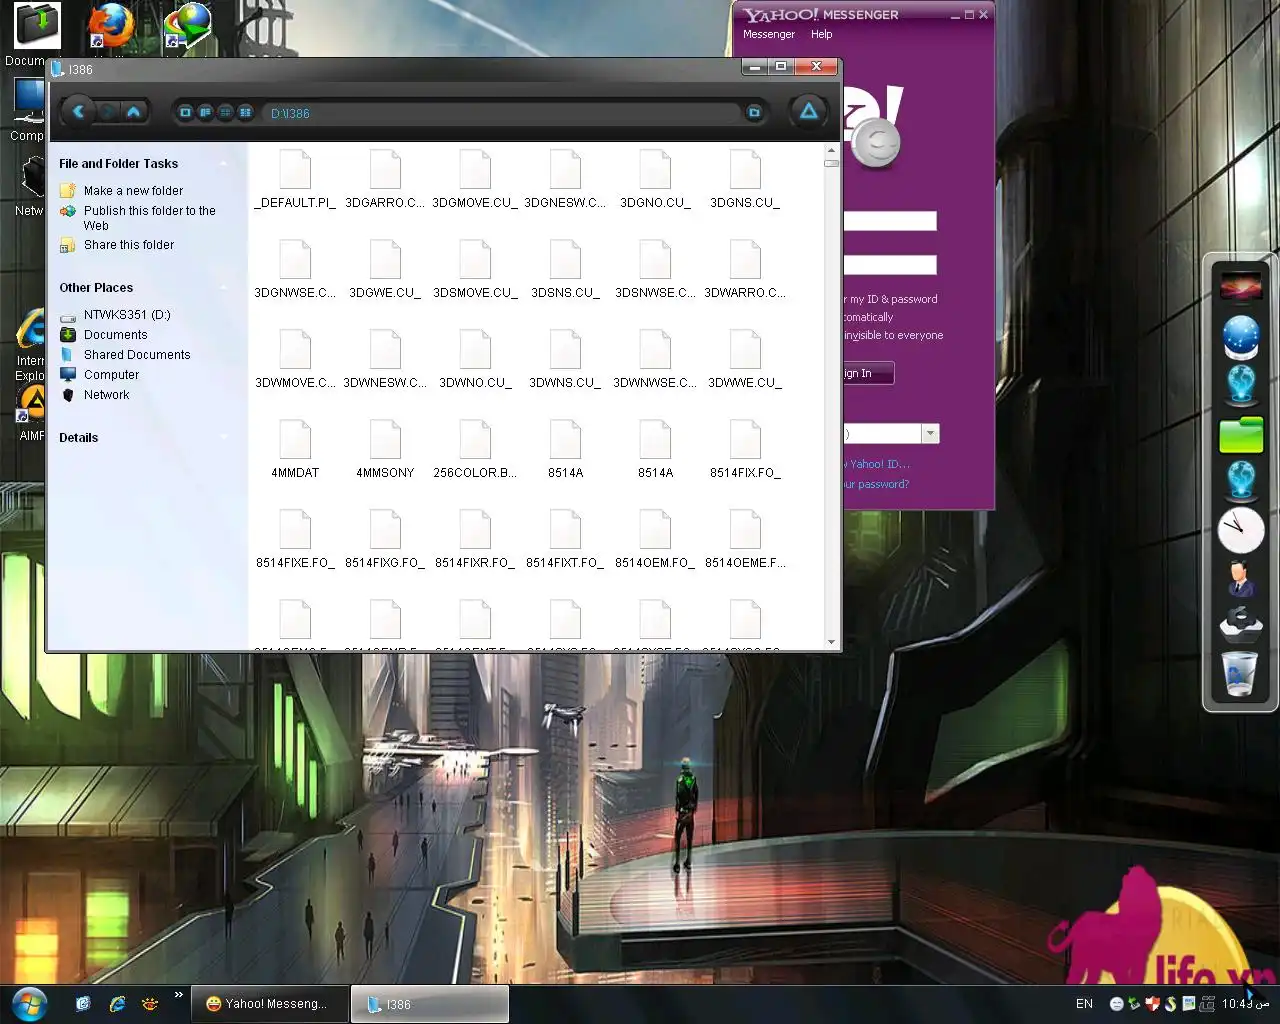The width and height of the screenshot is (1280, 1024).
Task: Open the Documents desktop folder icon
Action: 36,27
